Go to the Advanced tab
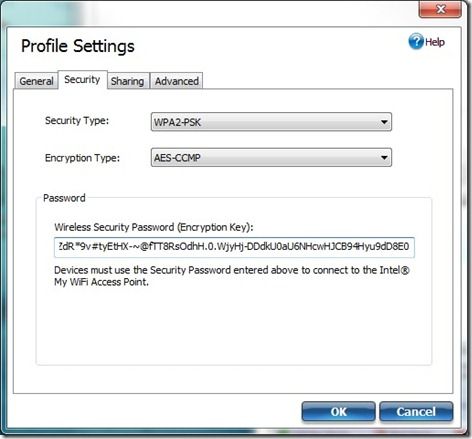 click(176, 81)
